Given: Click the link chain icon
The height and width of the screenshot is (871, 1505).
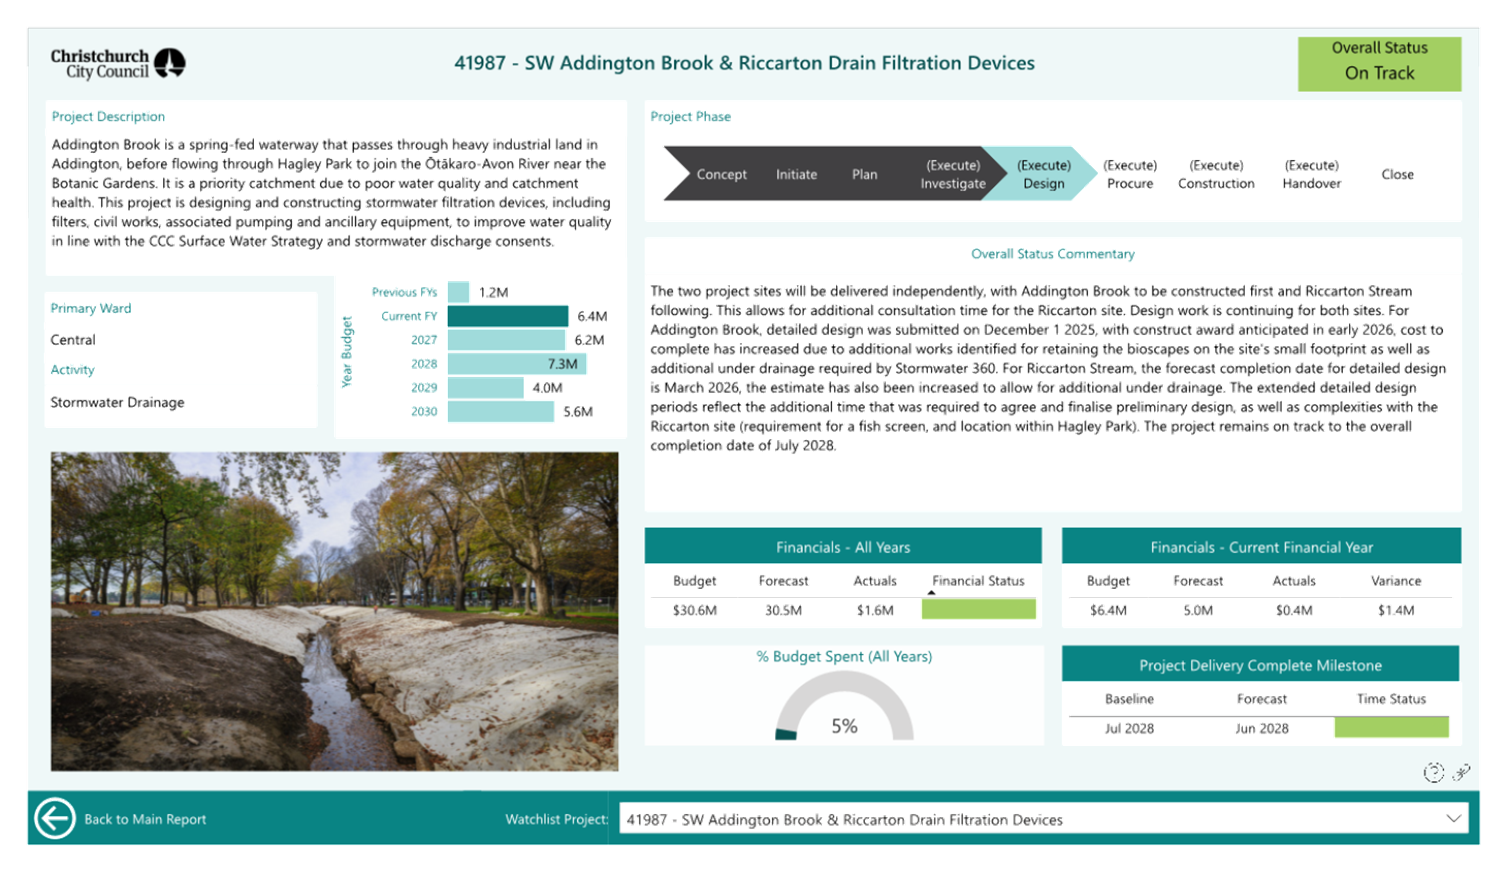Looking at the screenshot, I should (1461, 772).
